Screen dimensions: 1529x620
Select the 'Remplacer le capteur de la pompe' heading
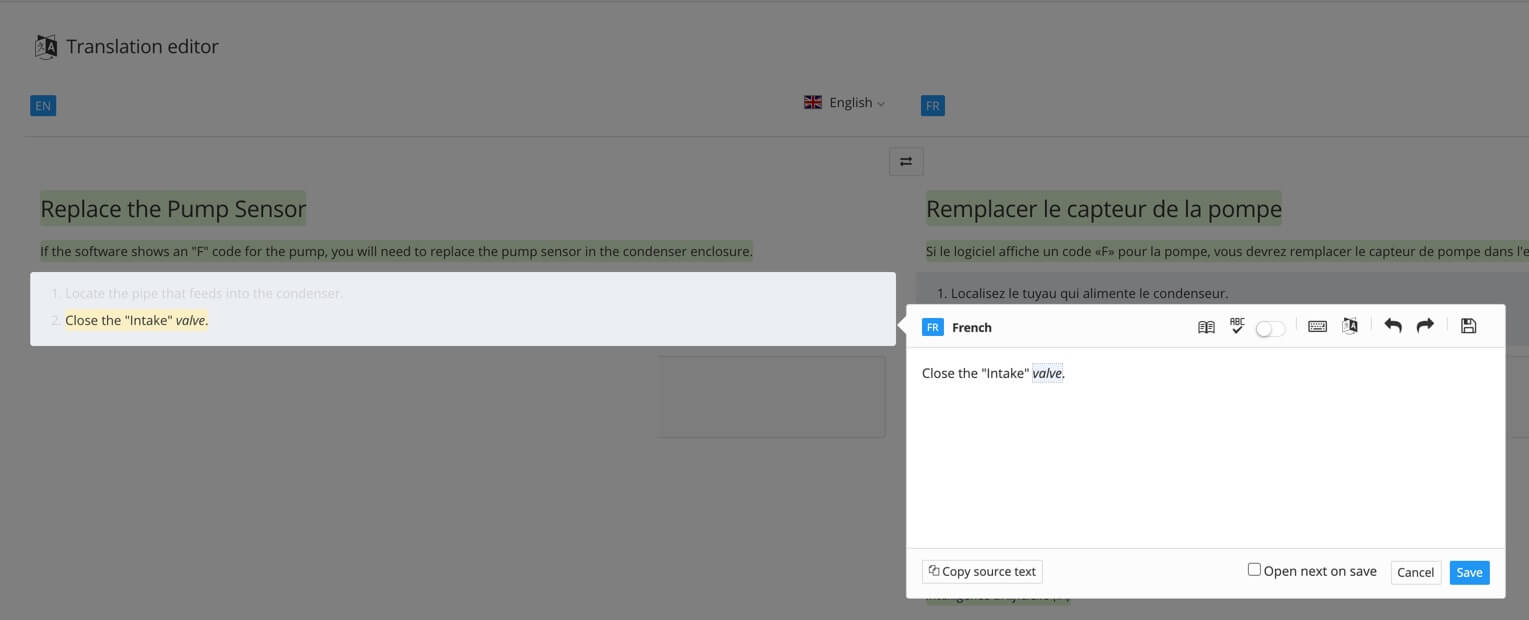click(x=1103, y=209)
